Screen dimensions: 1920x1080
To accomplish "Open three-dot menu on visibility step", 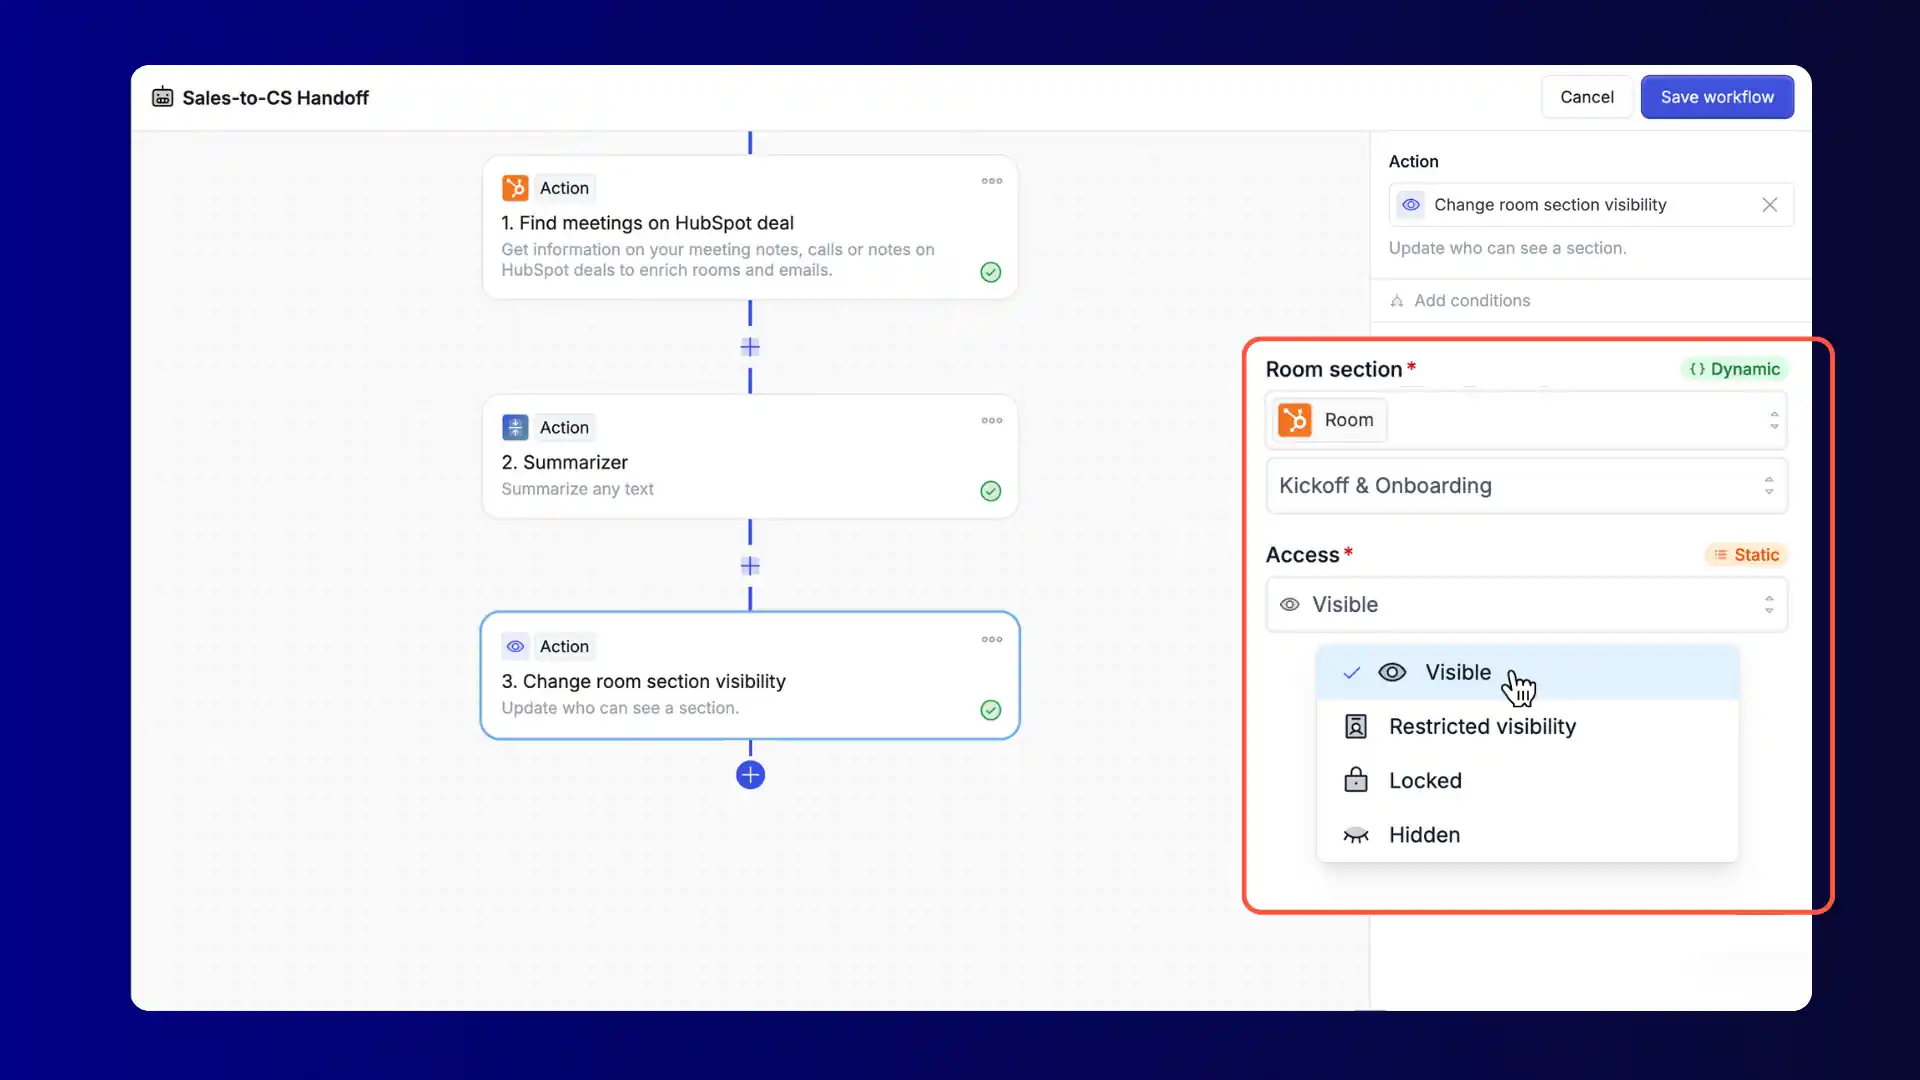I will coord(991,640).
